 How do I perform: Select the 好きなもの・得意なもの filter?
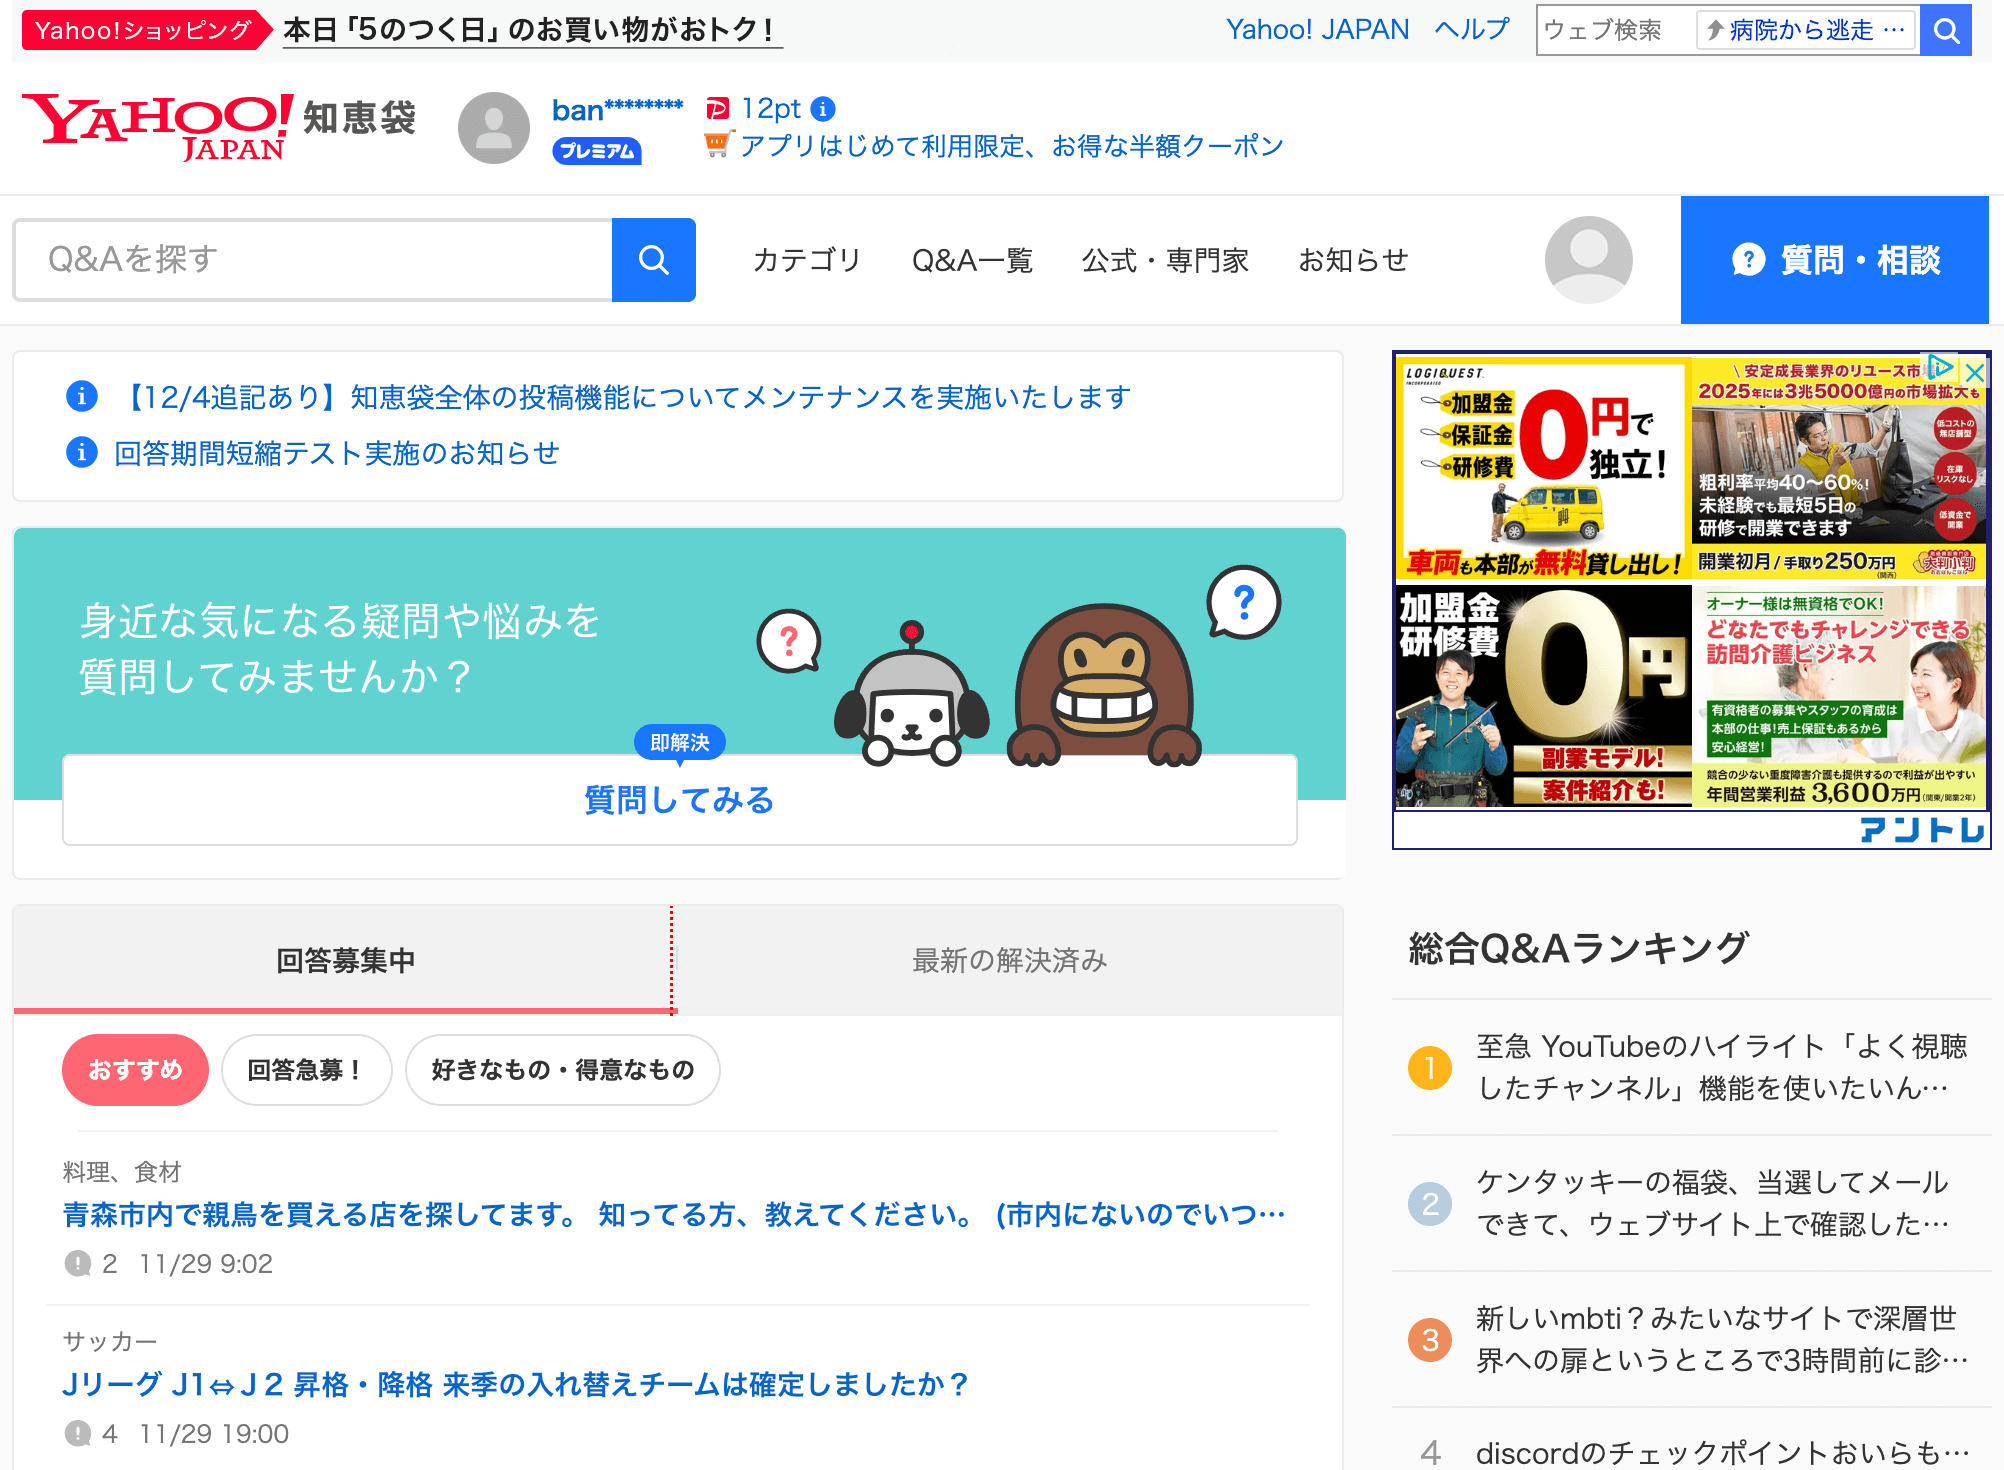(562, 1069)
